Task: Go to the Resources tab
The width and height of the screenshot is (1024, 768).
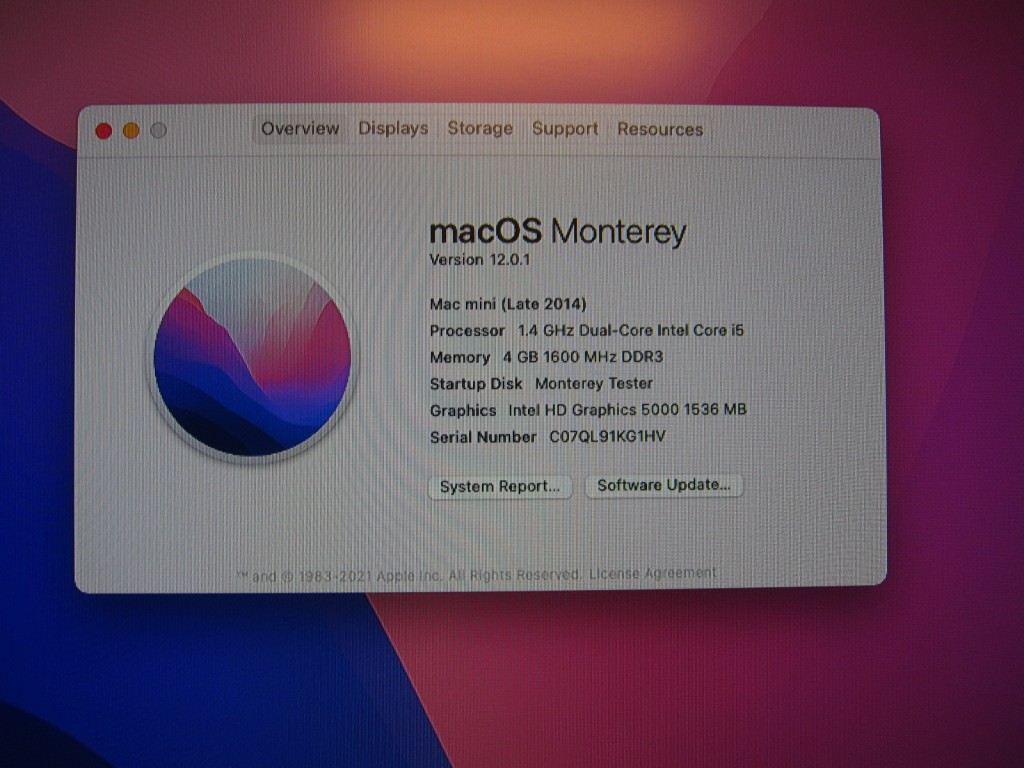Action: point(660,129)
